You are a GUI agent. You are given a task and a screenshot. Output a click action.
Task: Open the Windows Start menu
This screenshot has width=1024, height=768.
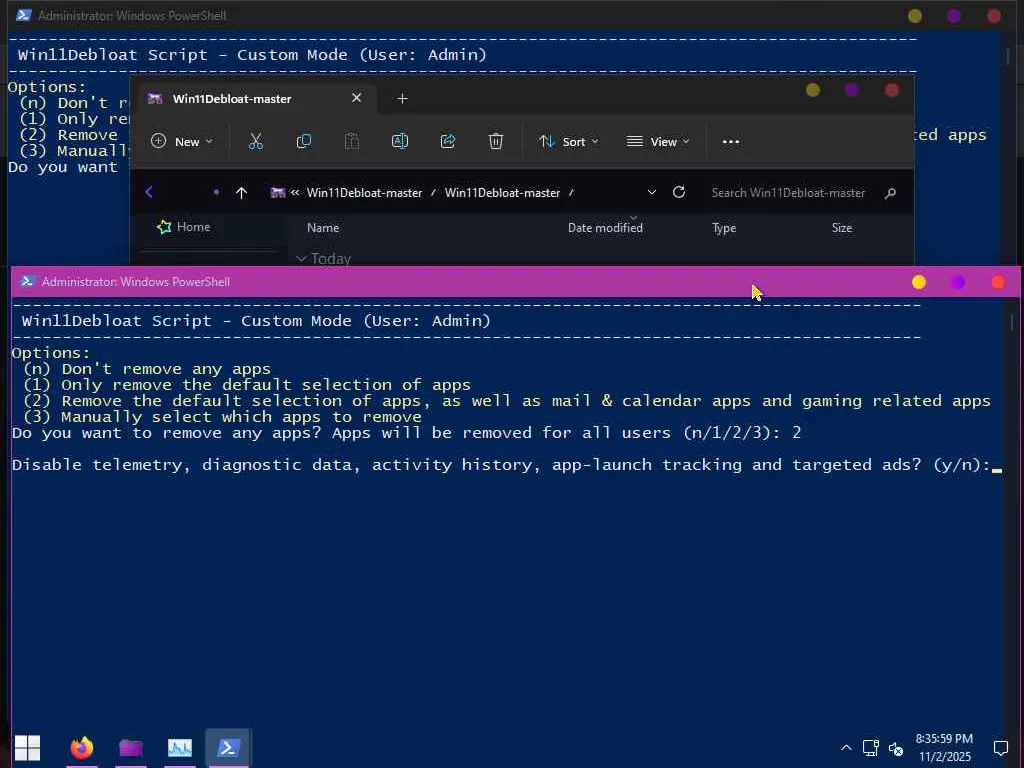(27, 747)
